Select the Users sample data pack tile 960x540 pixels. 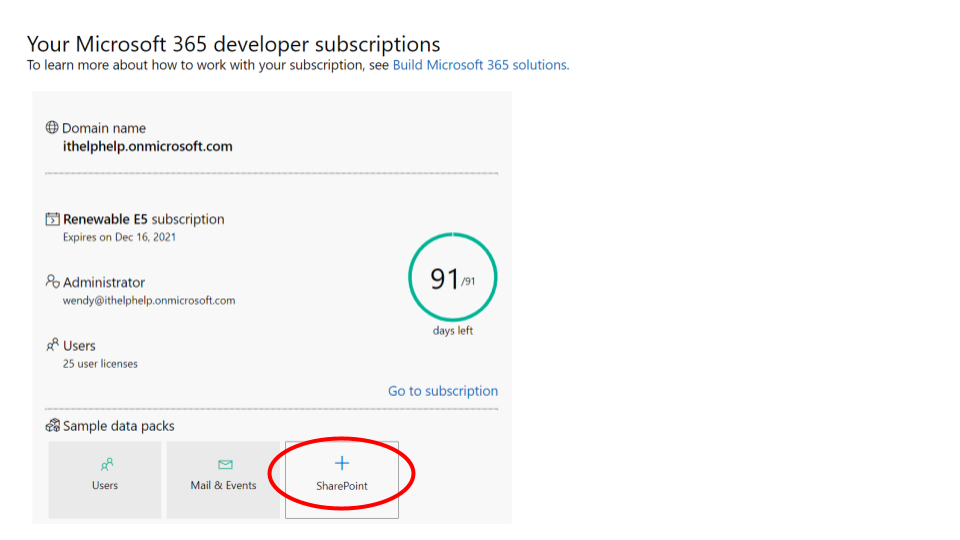pyautogui.click(x=105, y=479)
